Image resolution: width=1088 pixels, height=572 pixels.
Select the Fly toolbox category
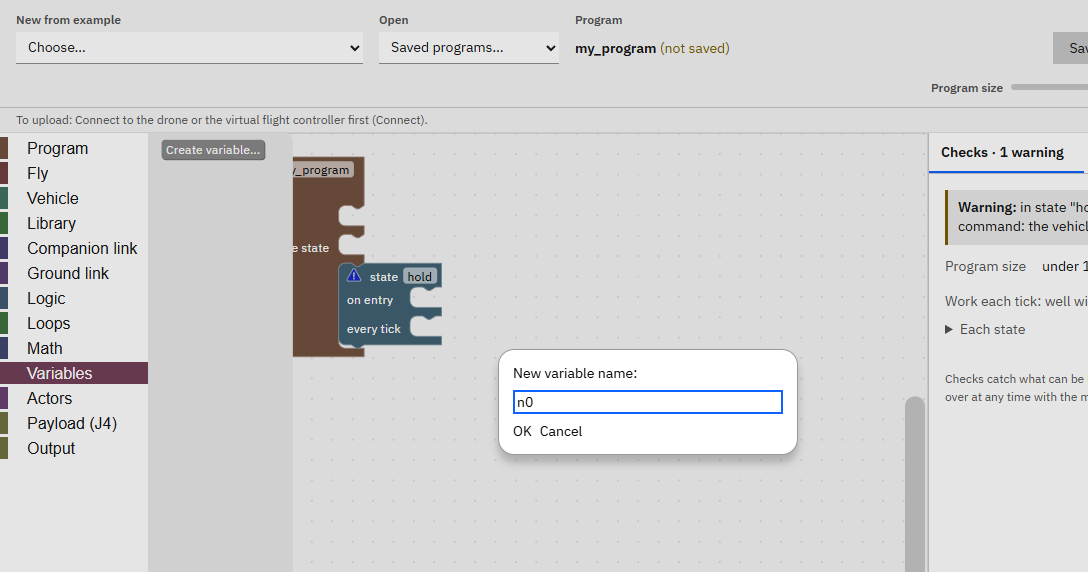[x=74, y=174]
